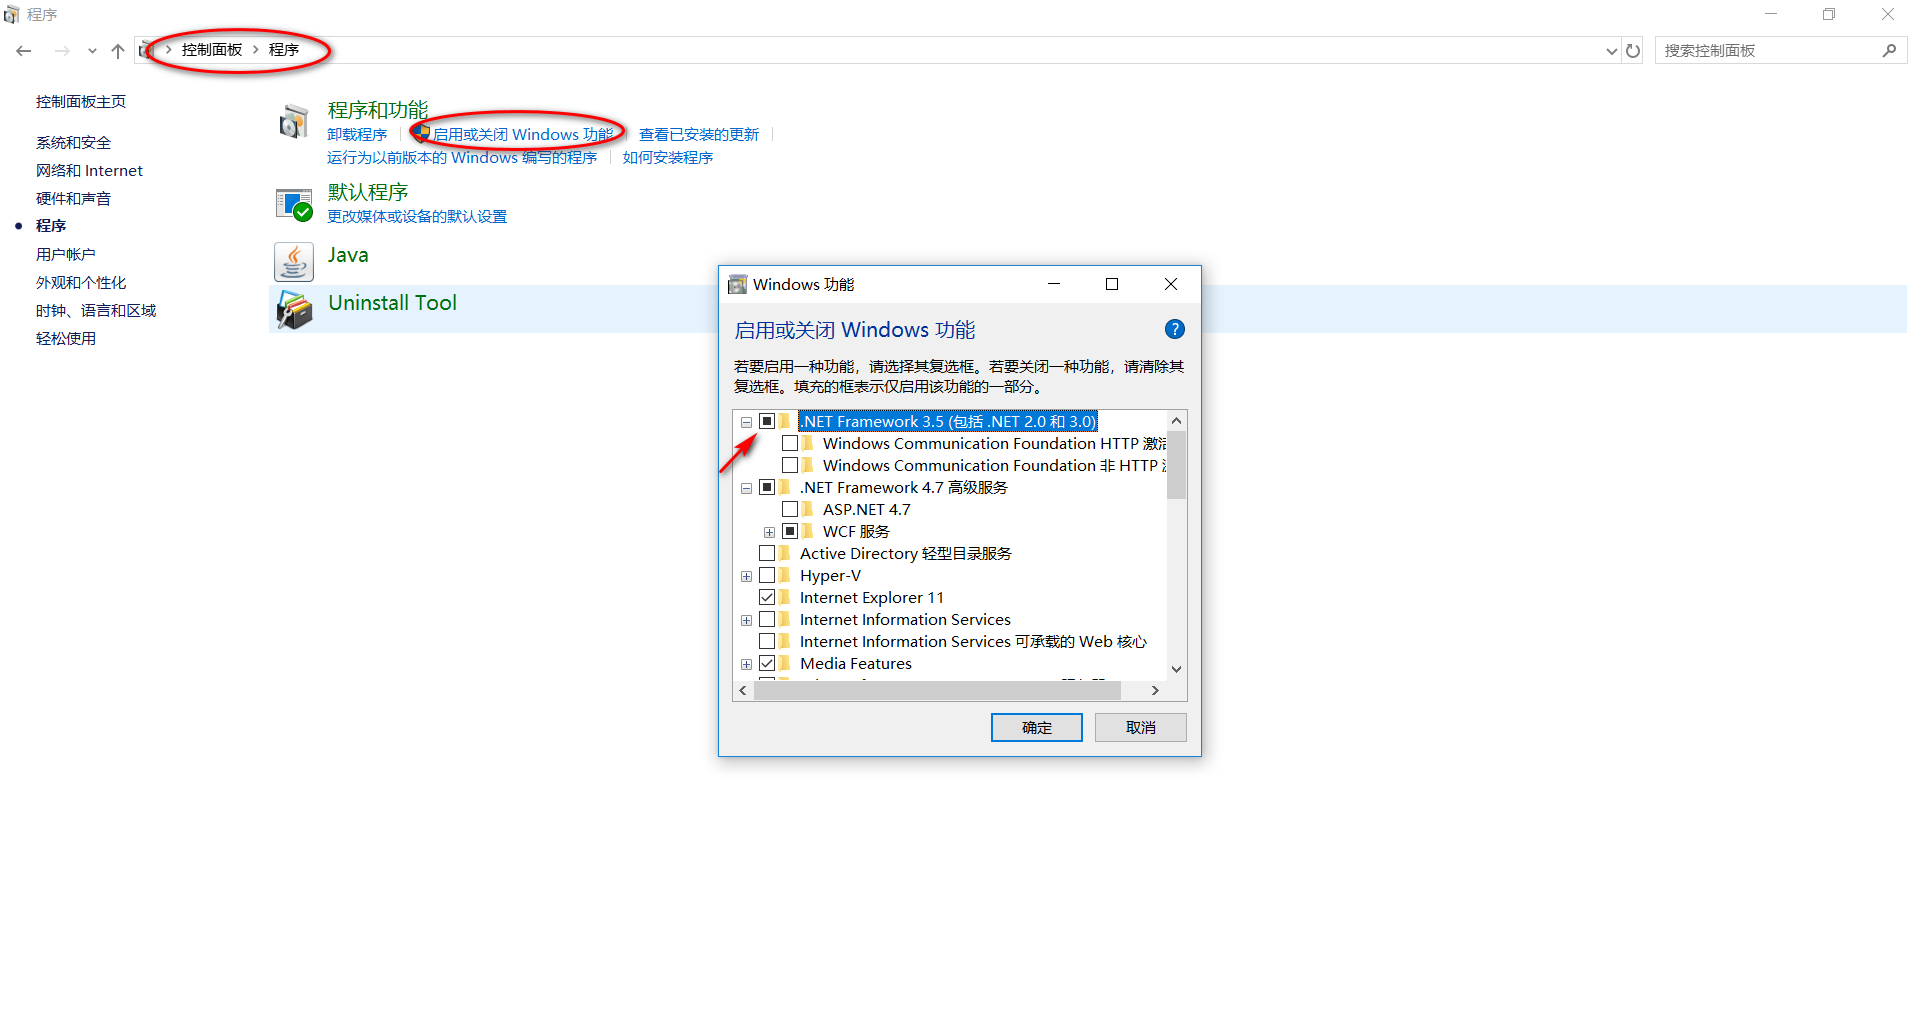Open 控制面板 from the breadcrumb

pyautogui.click(x=213, y=48)
